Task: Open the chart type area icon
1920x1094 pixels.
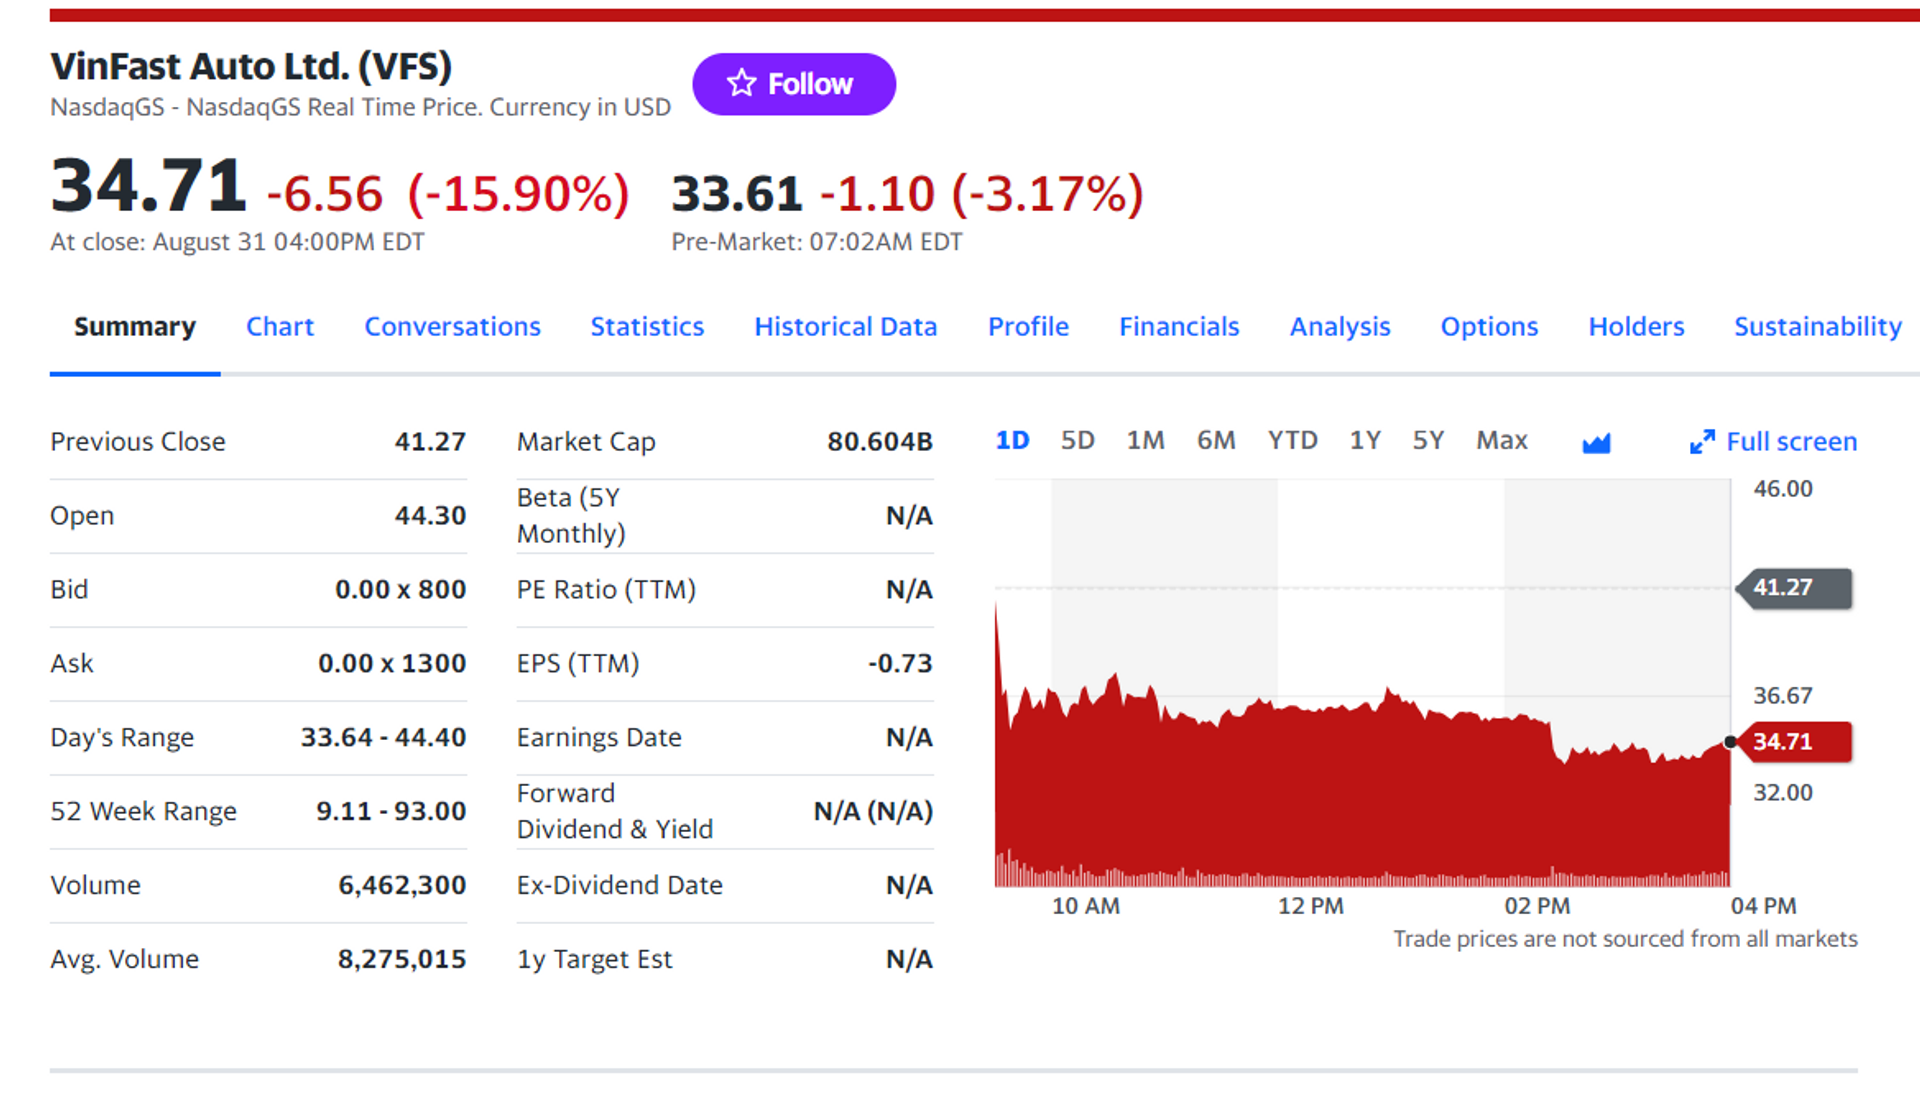Action: [1596, 442]
